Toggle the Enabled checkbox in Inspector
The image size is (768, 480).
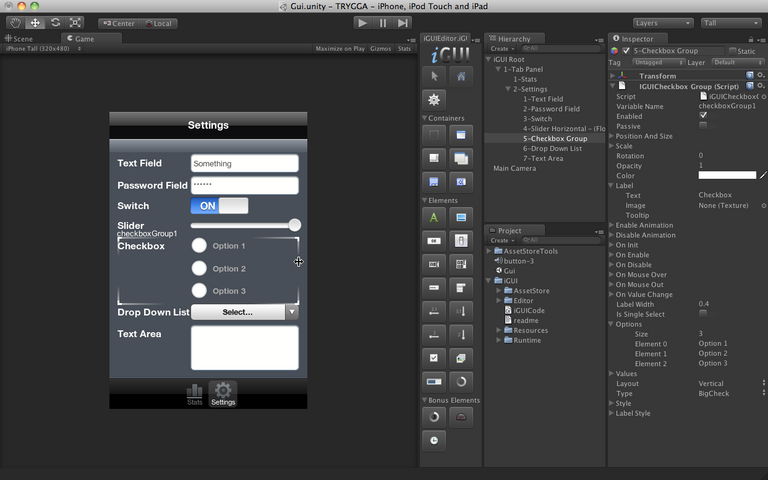click(x=703, y=116)
